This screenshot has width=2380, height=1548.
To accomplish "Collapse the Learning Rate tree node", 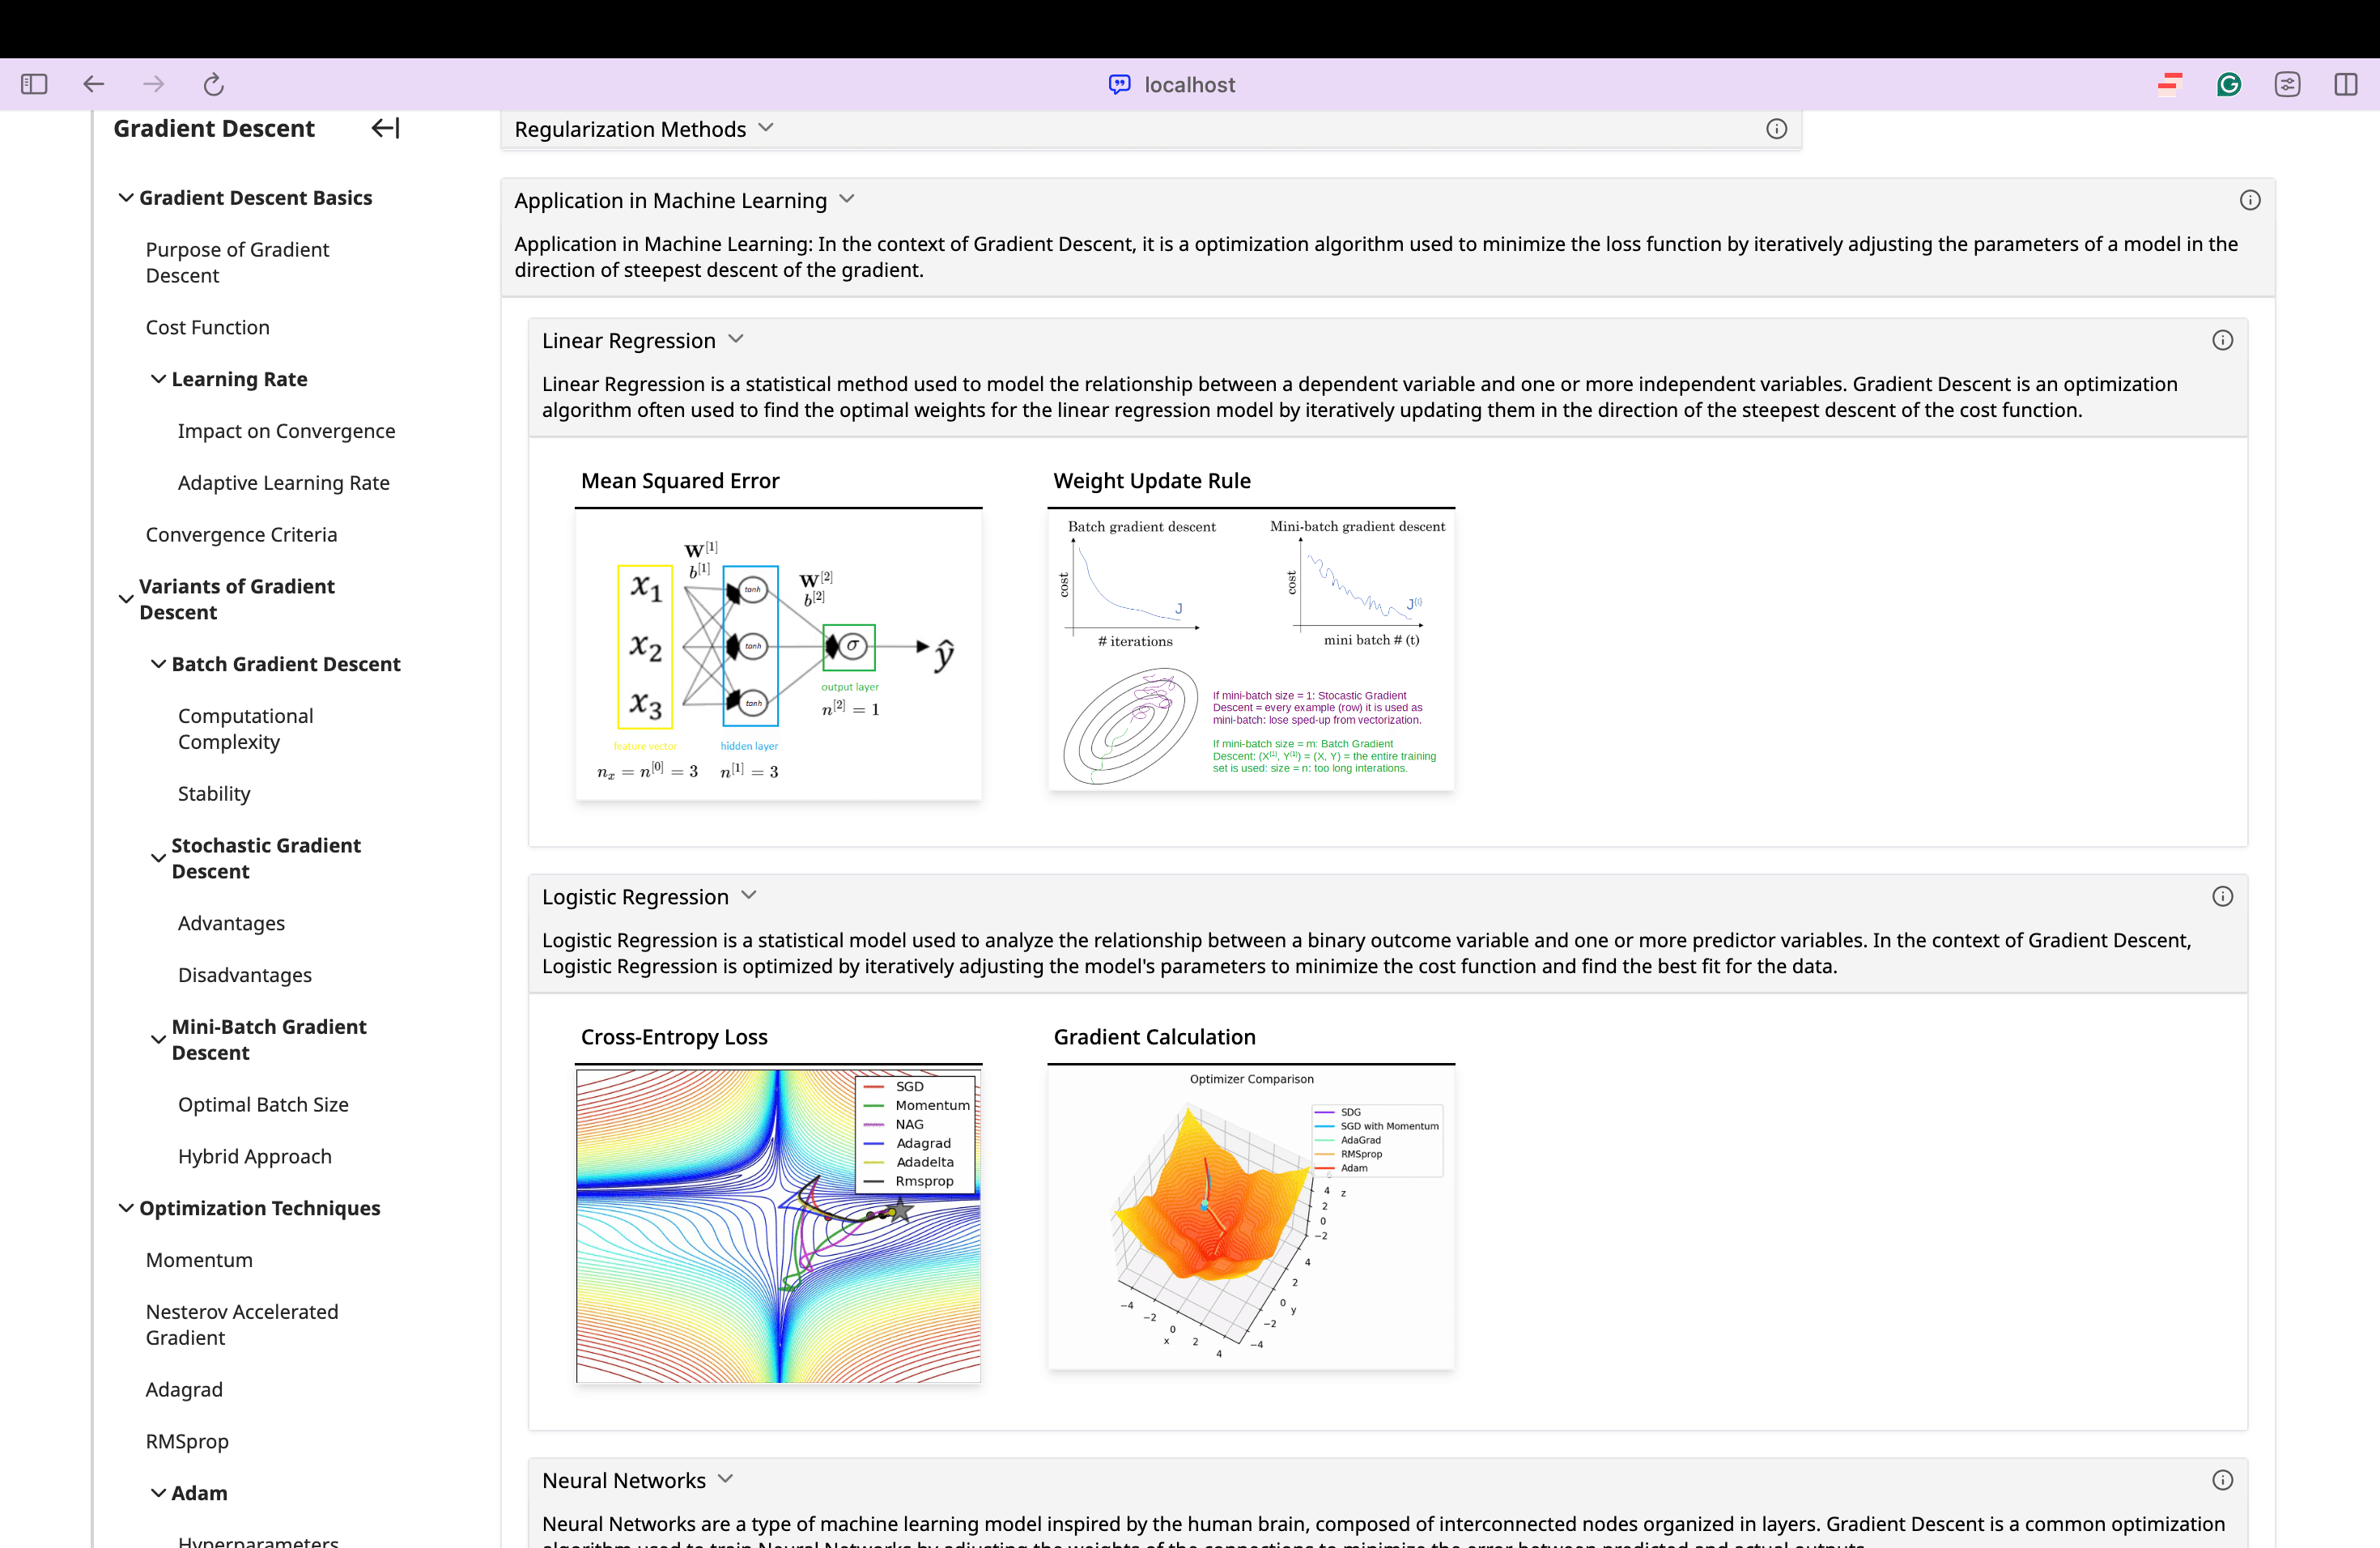I will point(158,379).
